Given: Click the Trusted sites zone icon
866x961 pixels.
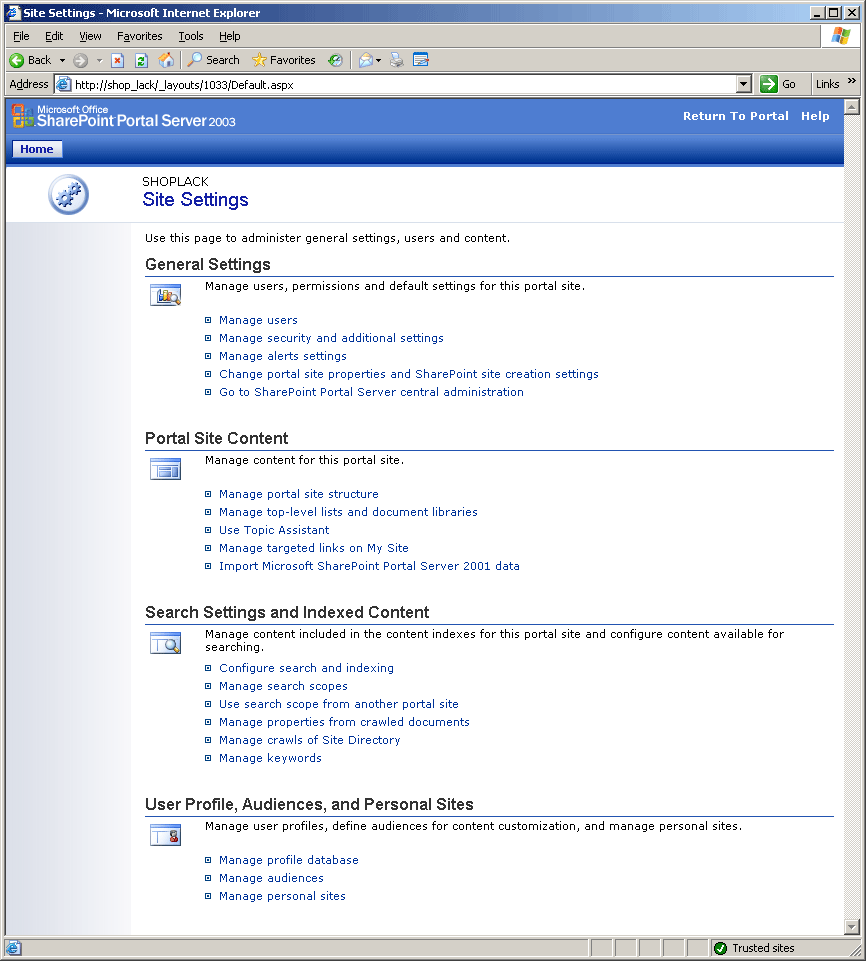Looking at the screenshot, I should (x=721, y=948).
